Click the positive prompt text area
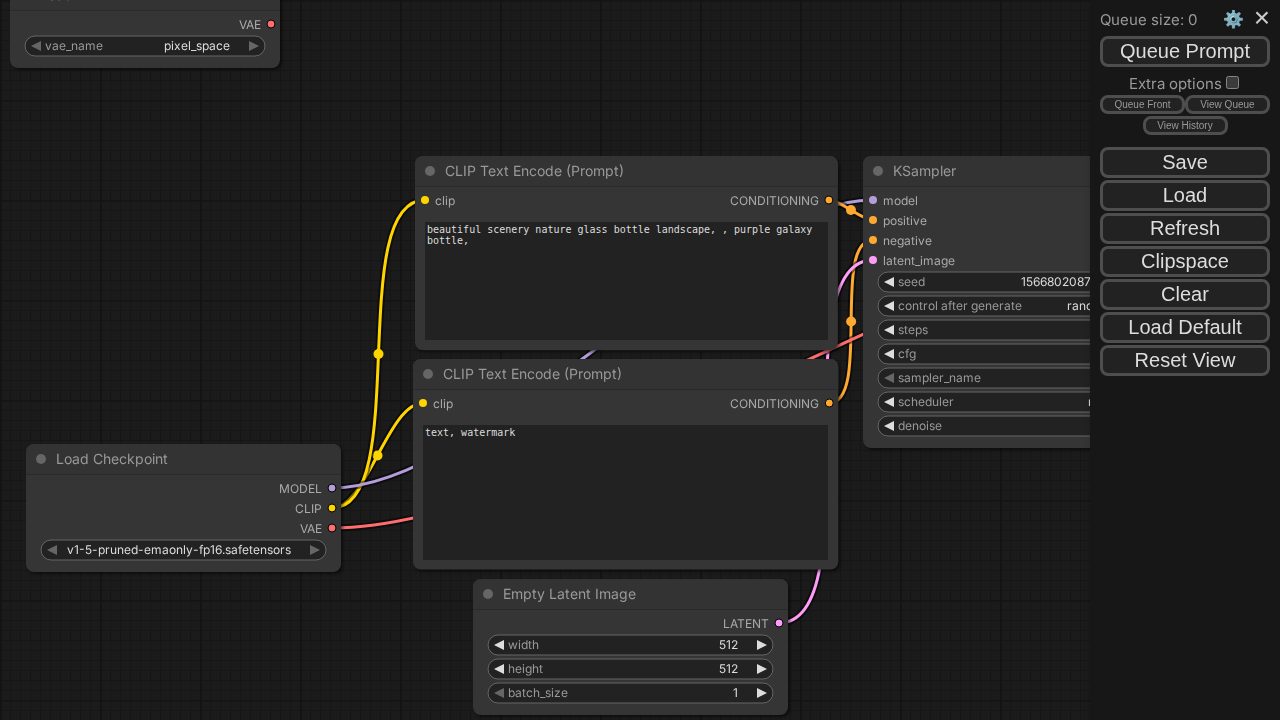 626,281
